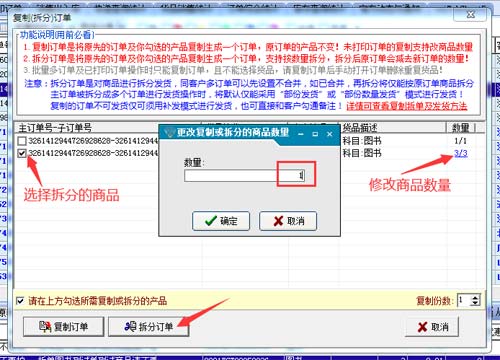Toggle the 请在上方勾选所需复制或拆分的产品 checkbox
This screenshot has width=500, height=360.
point(20,301)
